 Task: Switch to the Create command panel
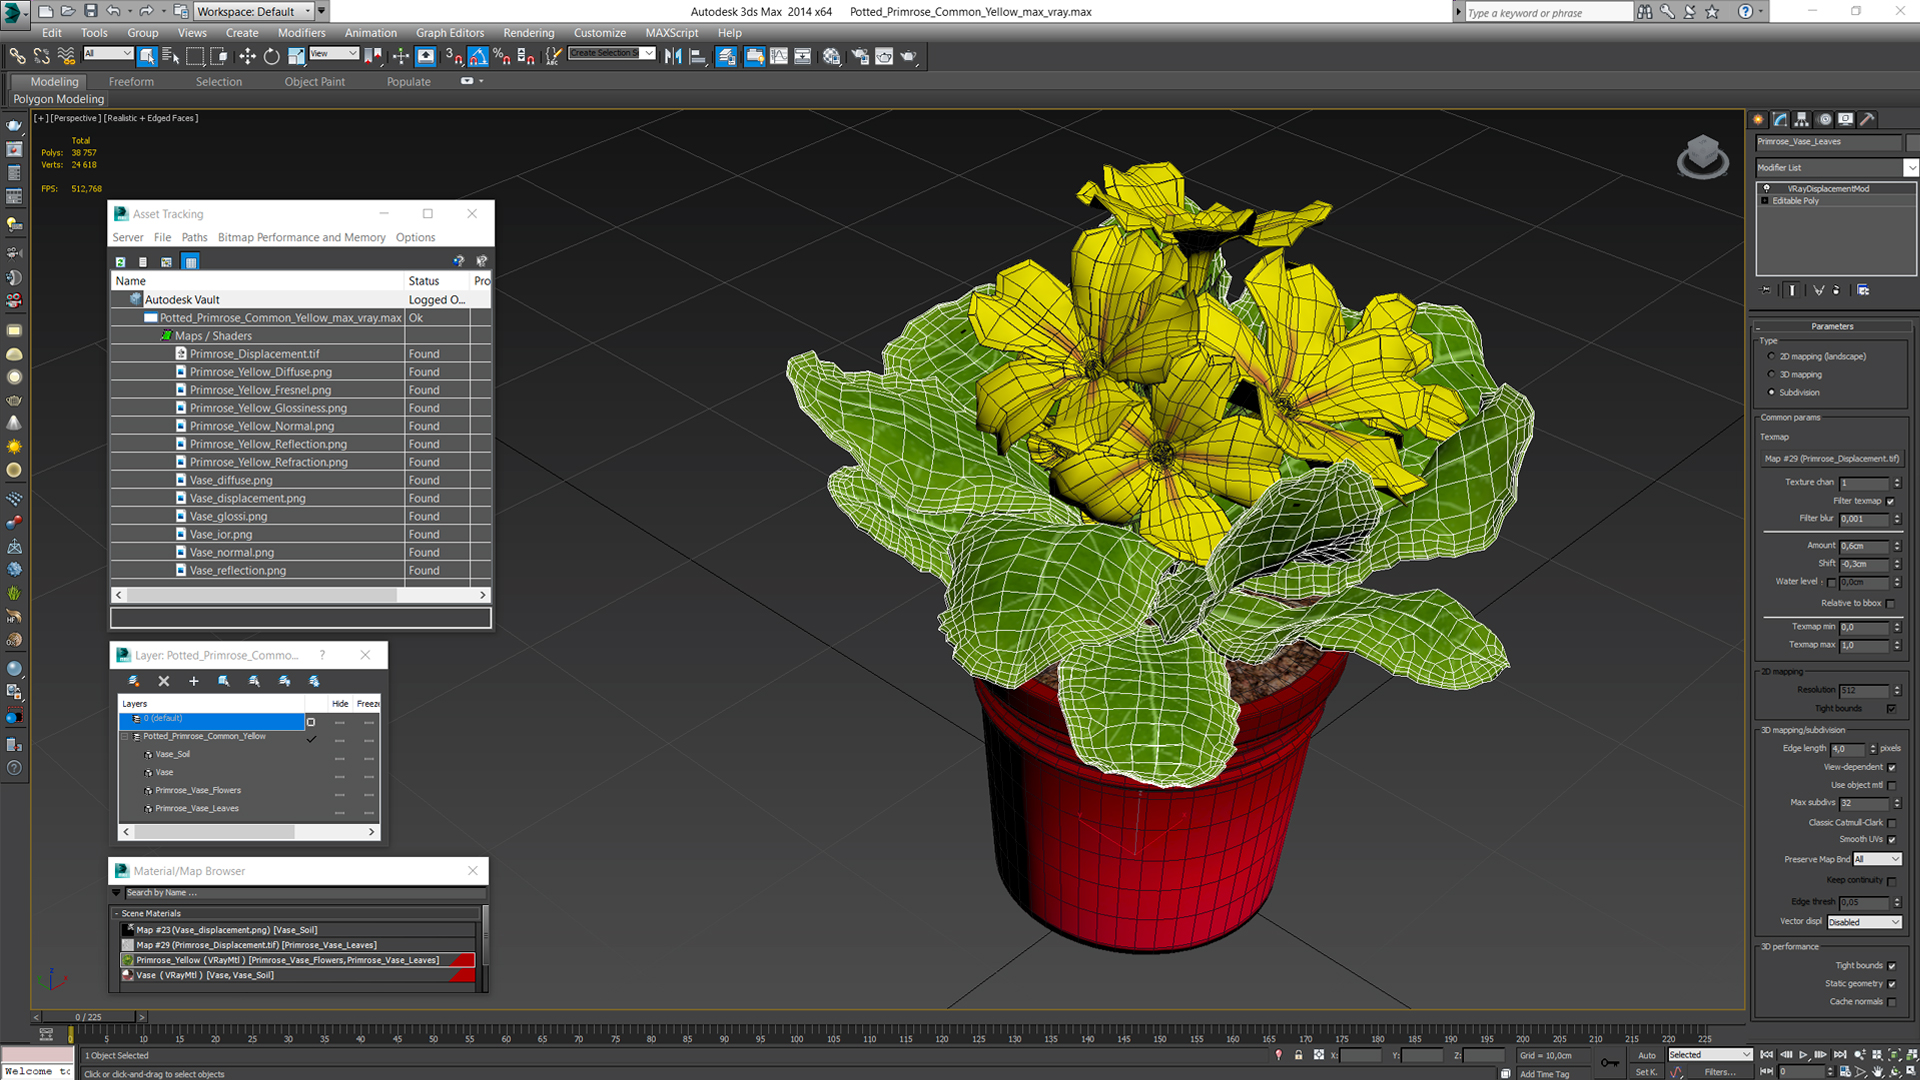click(1759, 119)
